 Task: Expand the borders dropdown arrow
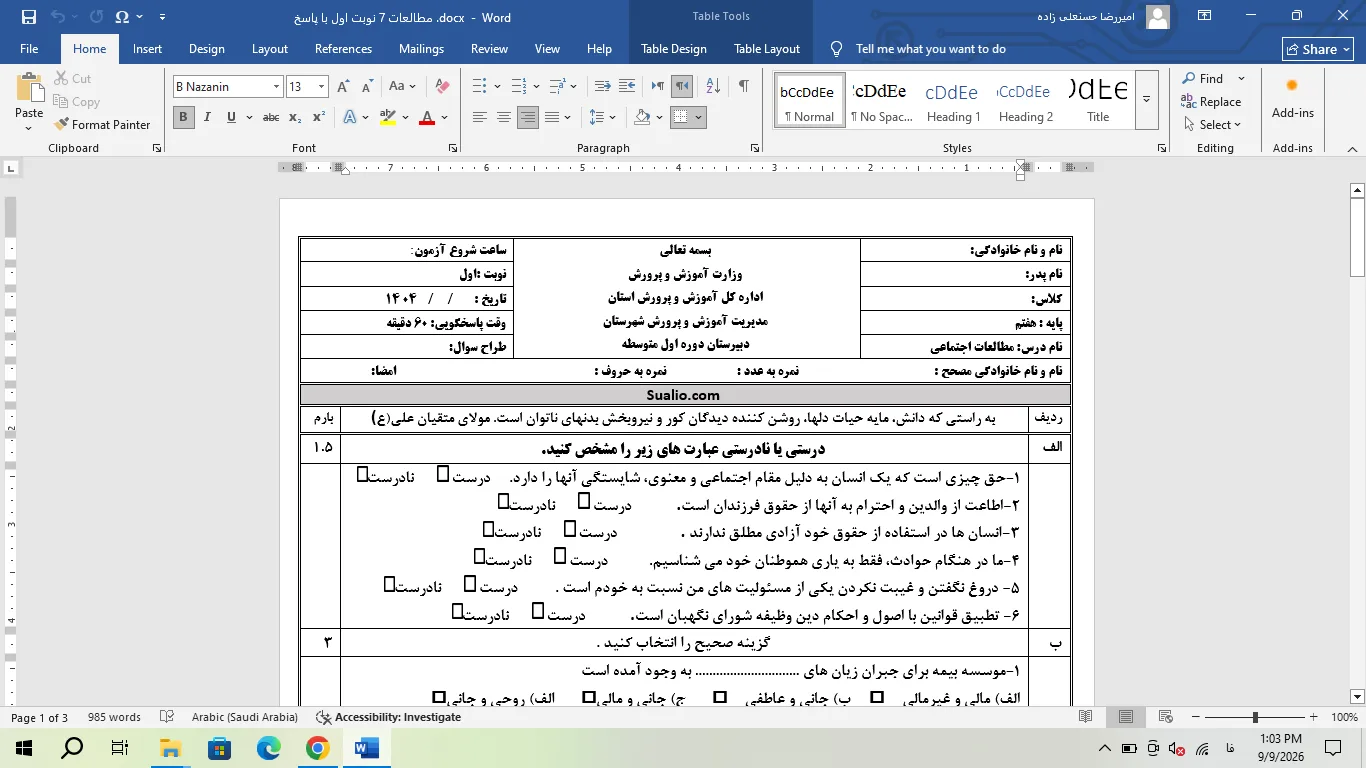click(x=698, y=117)
